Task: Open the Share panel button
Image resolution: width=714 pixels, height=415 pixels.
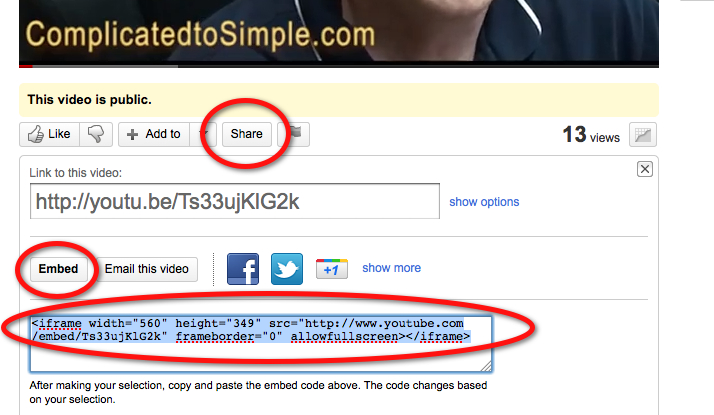Action: click(x=246, y=134)
